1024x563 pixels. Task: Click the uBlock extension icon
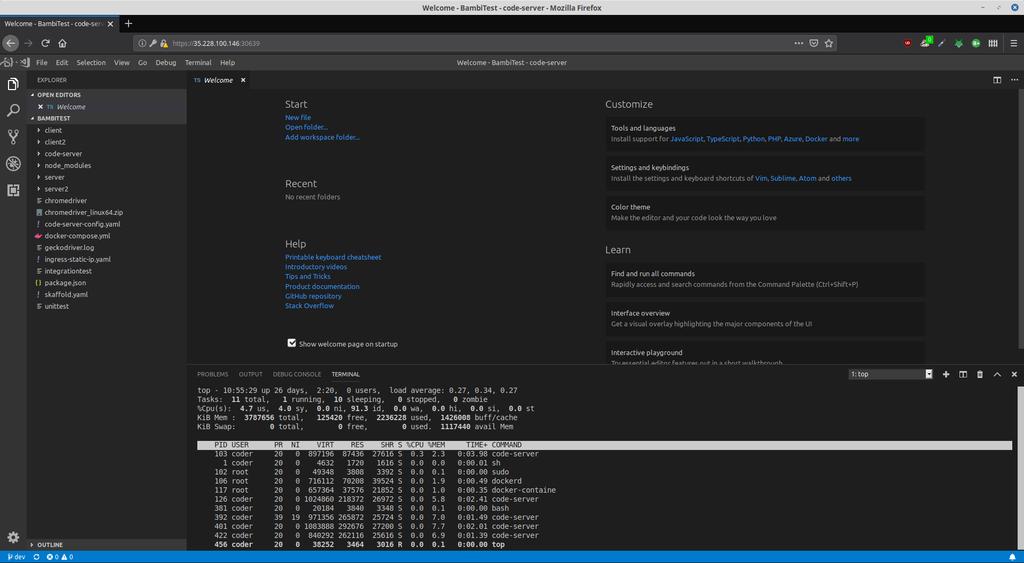pyautogui.click(x=908, y=43)
